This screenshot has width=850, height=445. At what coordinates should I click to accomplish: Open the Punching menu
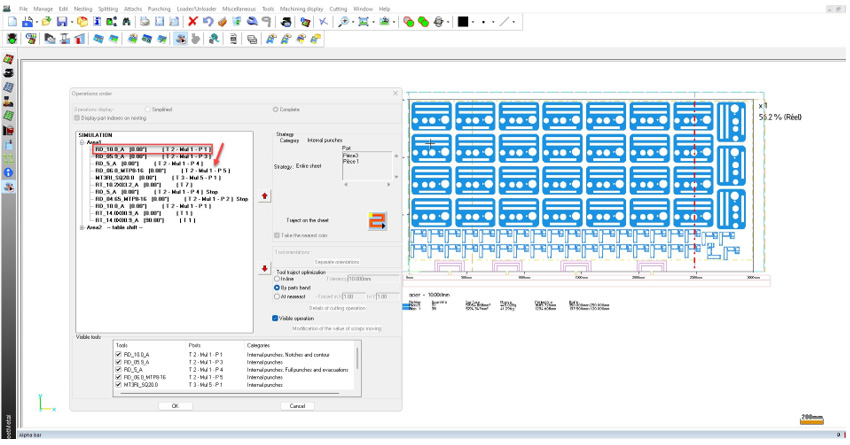[x=159, y=9]
